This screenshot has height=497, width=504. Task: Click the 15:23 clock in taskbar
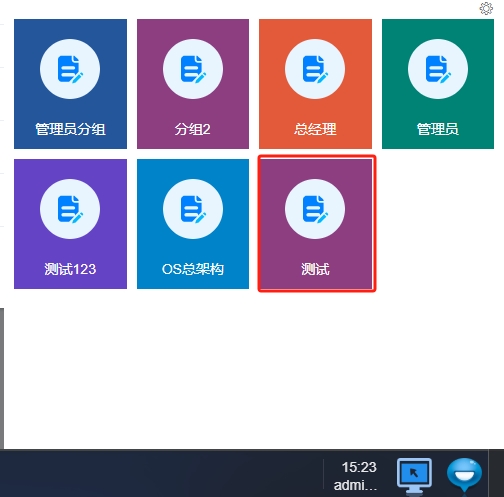pyautogui.click(x=359, y=467)
